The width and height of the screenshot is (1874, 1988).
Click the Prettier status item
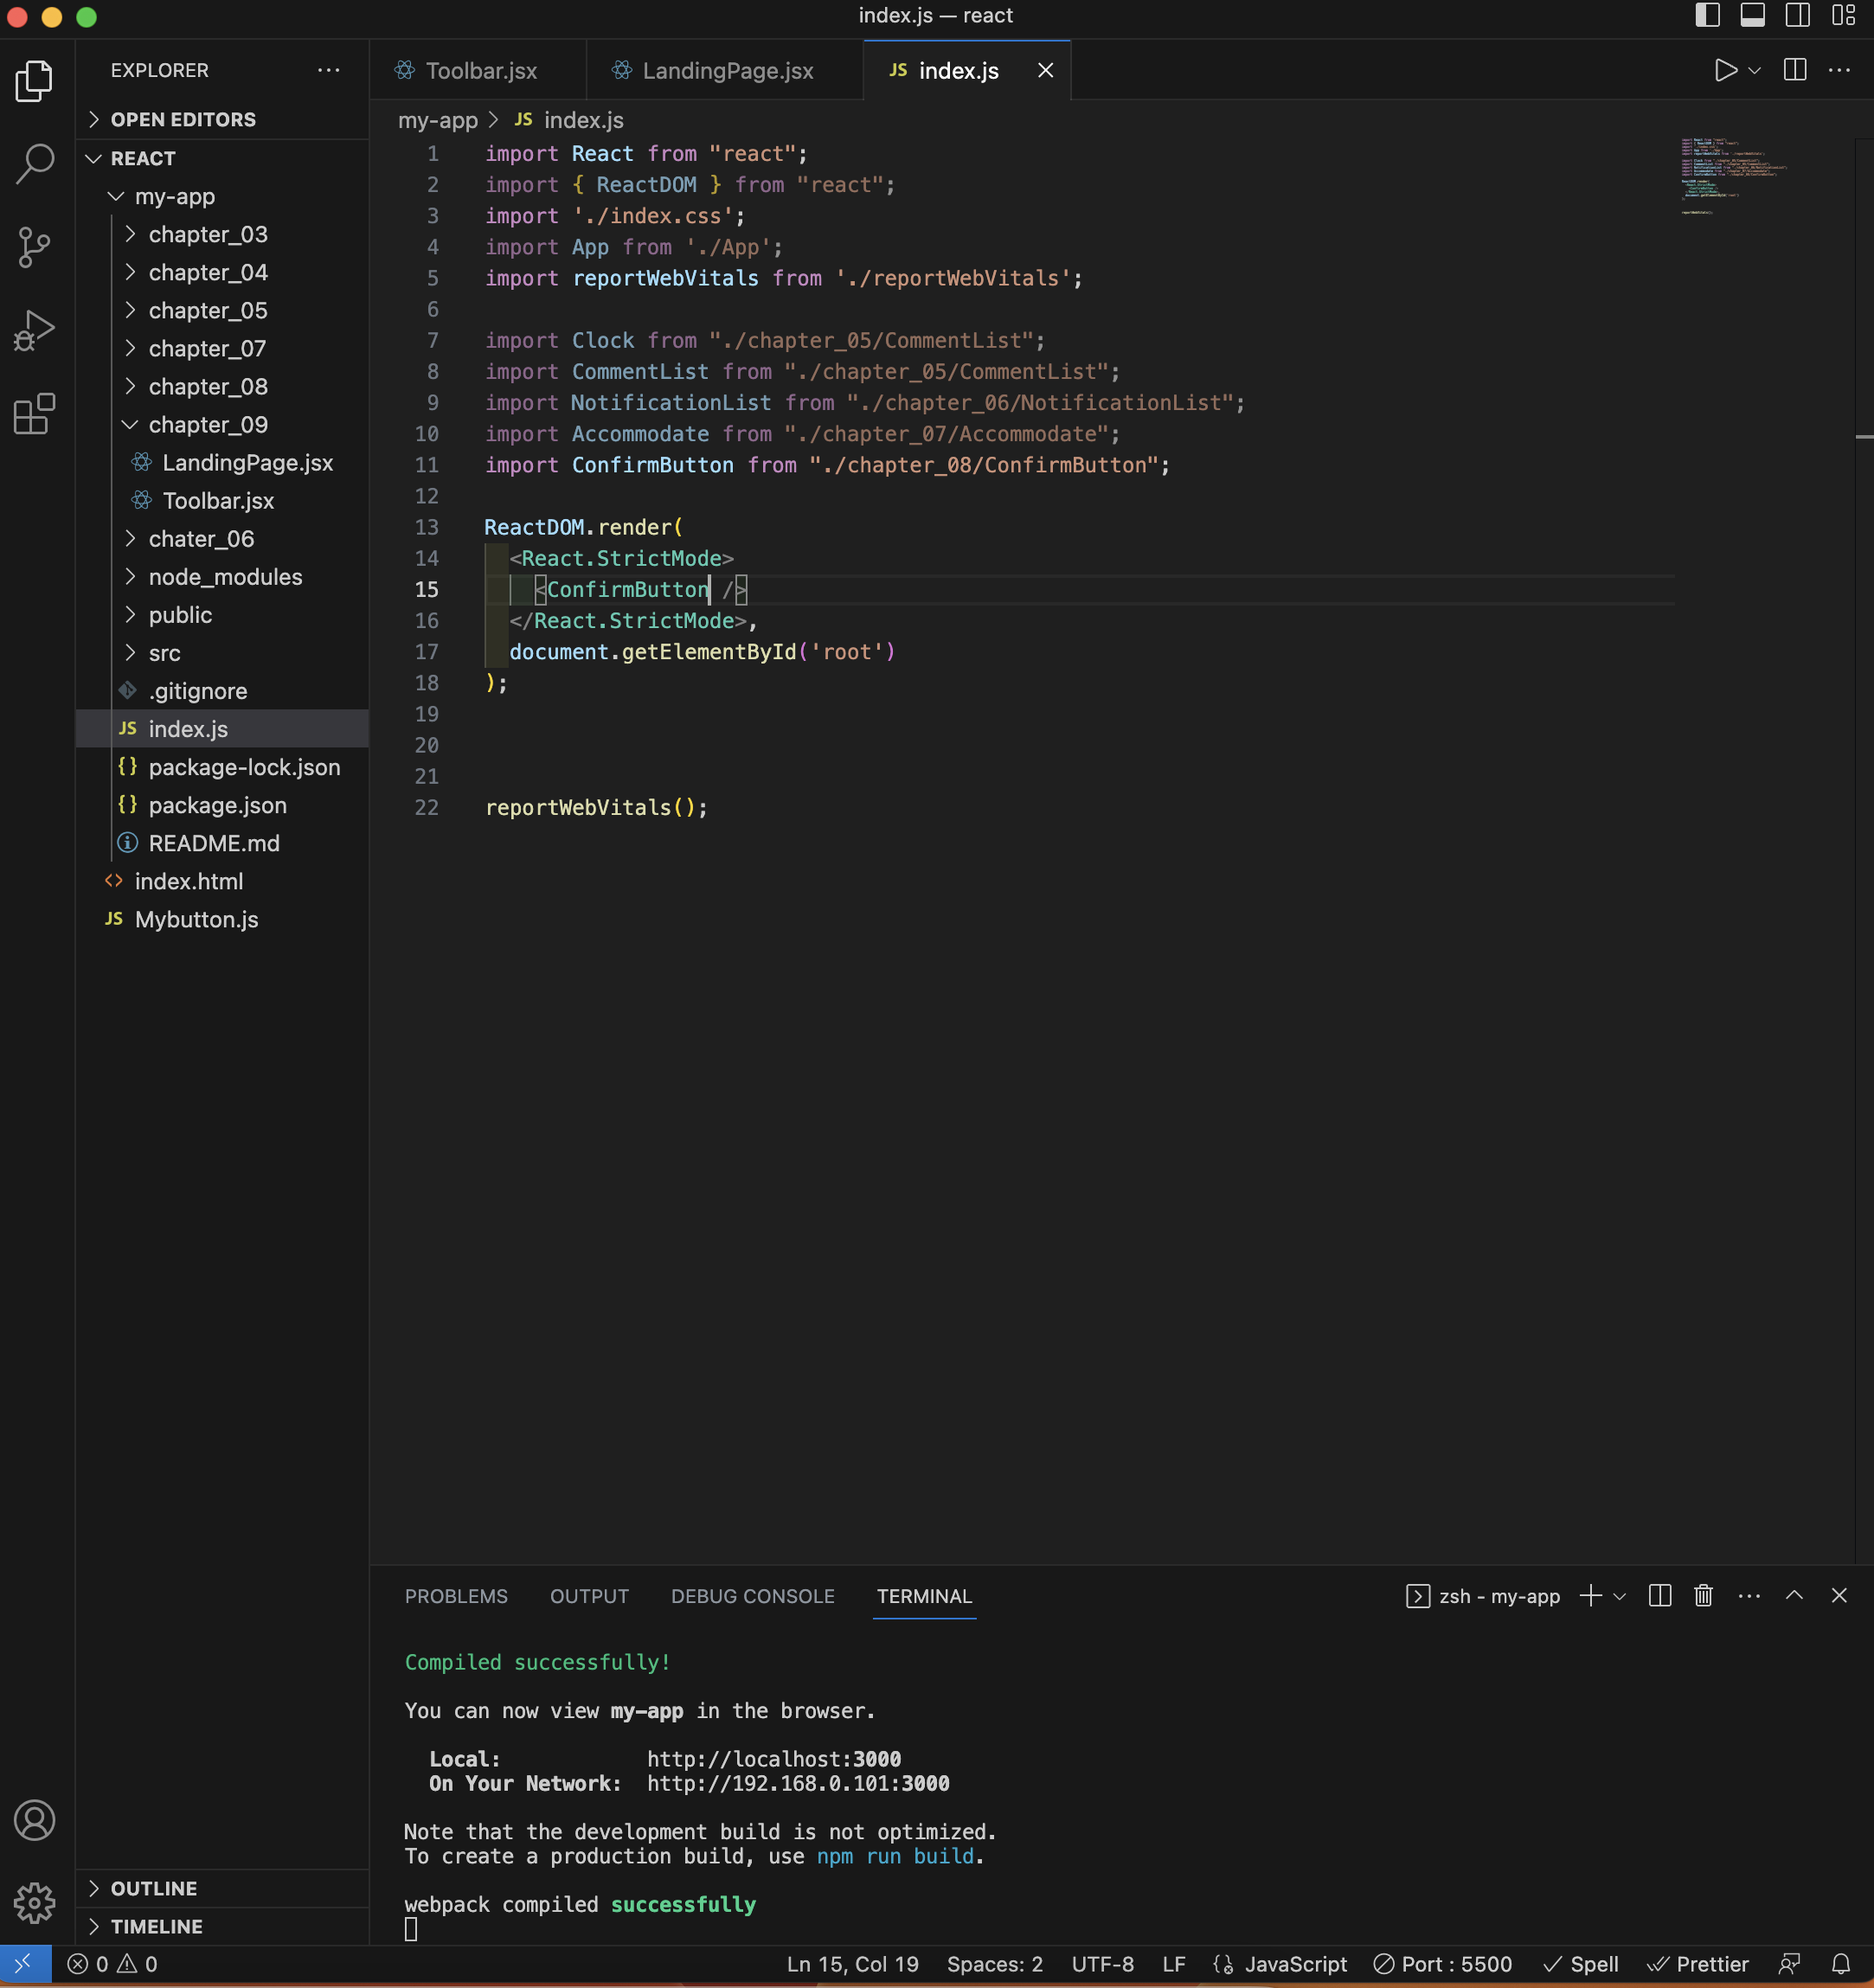click(x=1697, y=1964)
